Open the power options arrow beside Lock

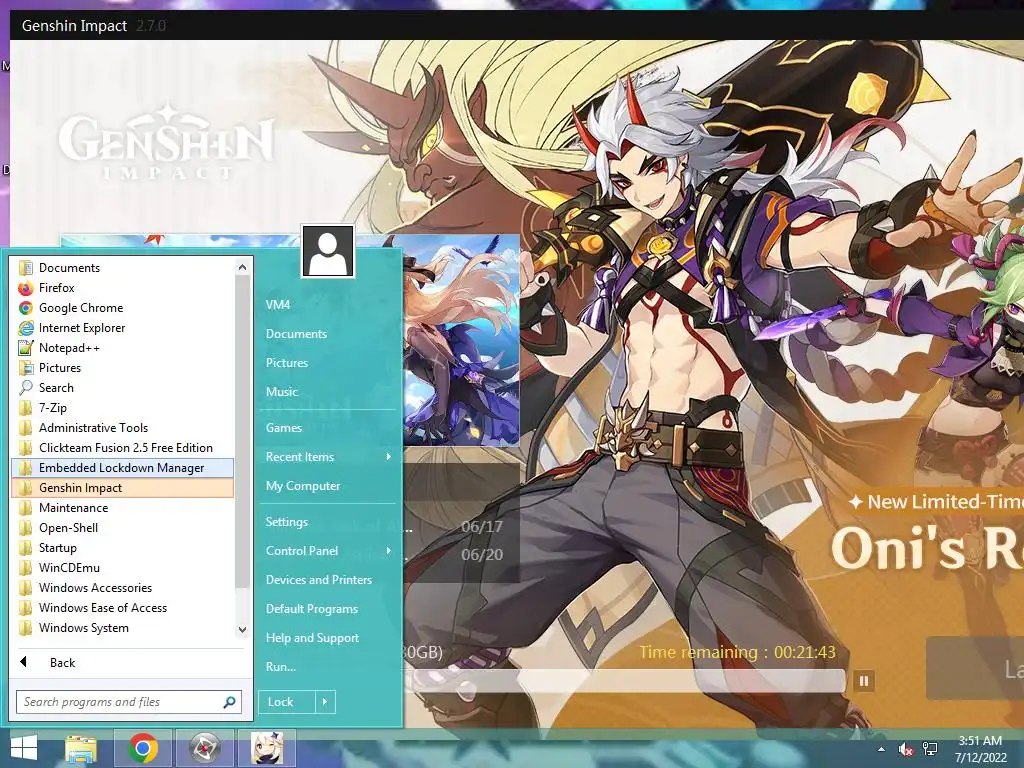(325, 702)
